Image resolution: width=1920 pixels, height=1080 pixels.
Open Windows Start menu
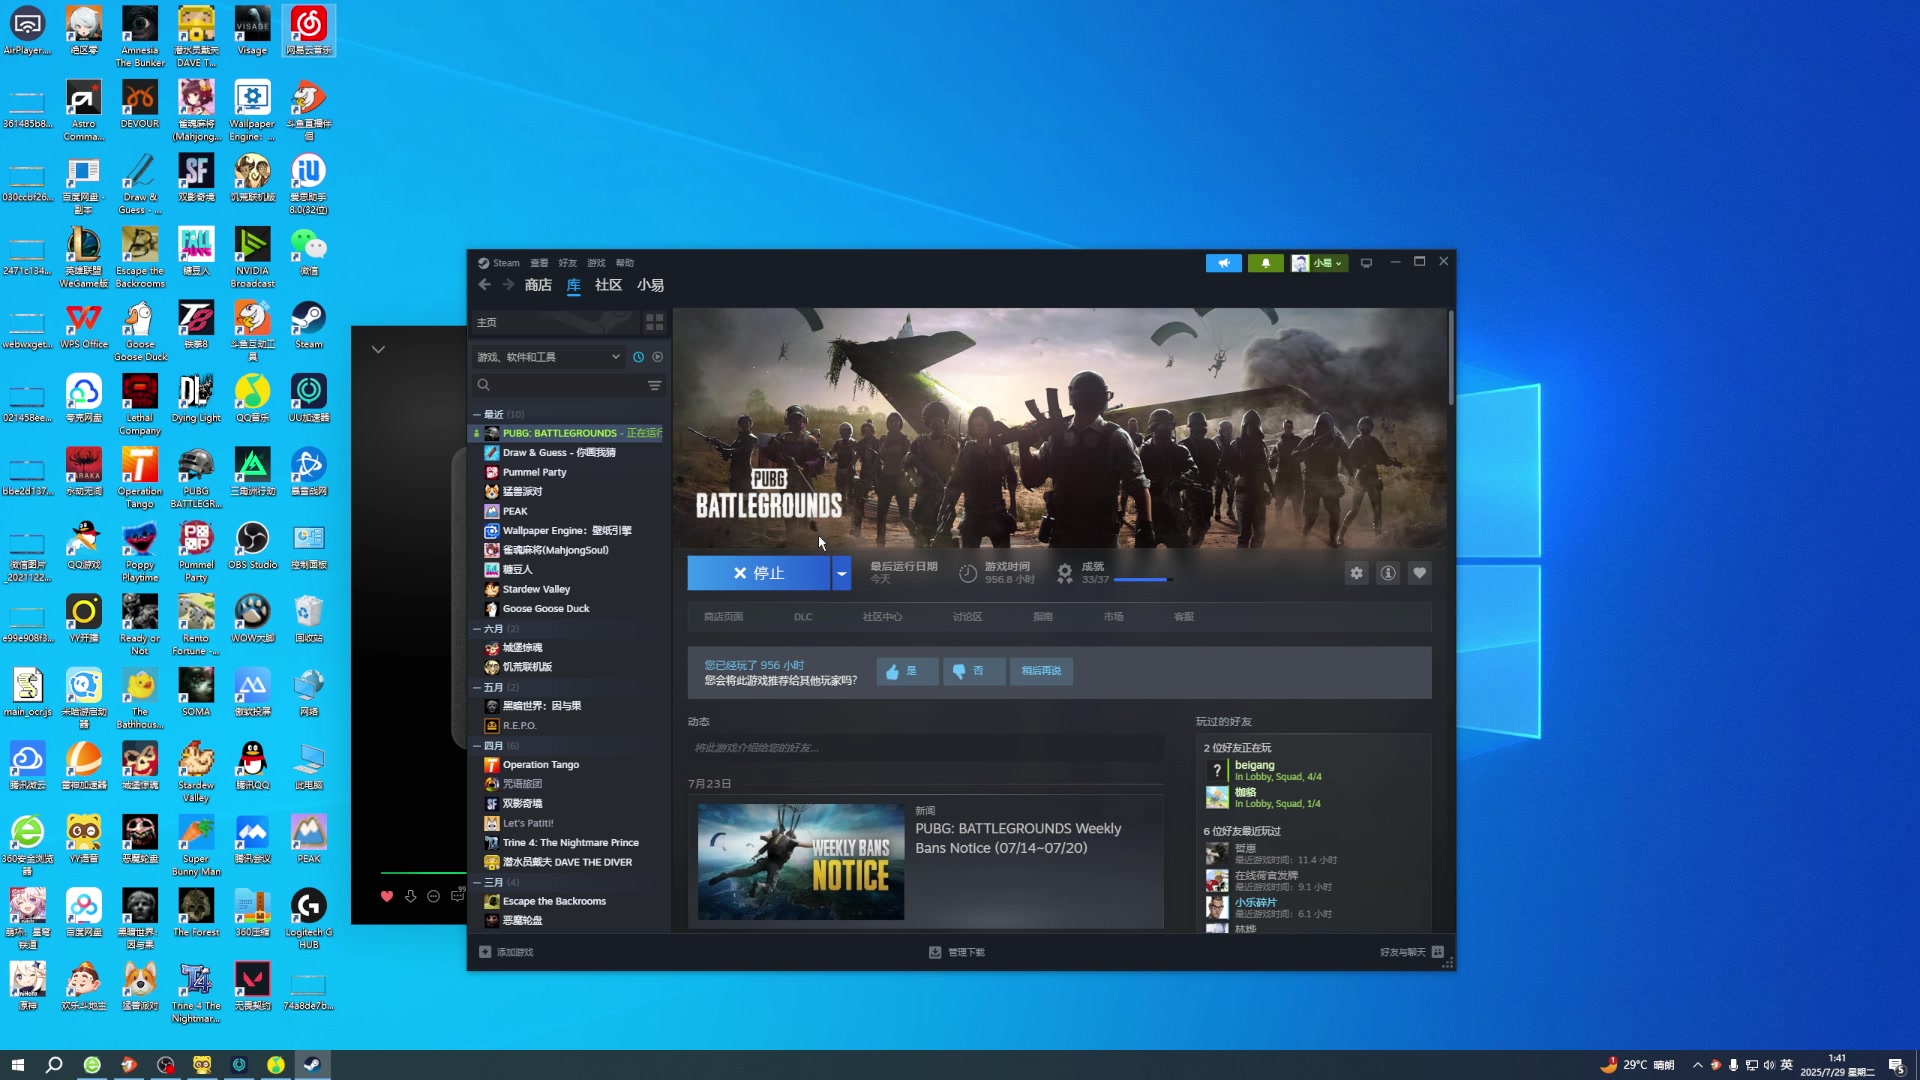tap(17, 1065)
